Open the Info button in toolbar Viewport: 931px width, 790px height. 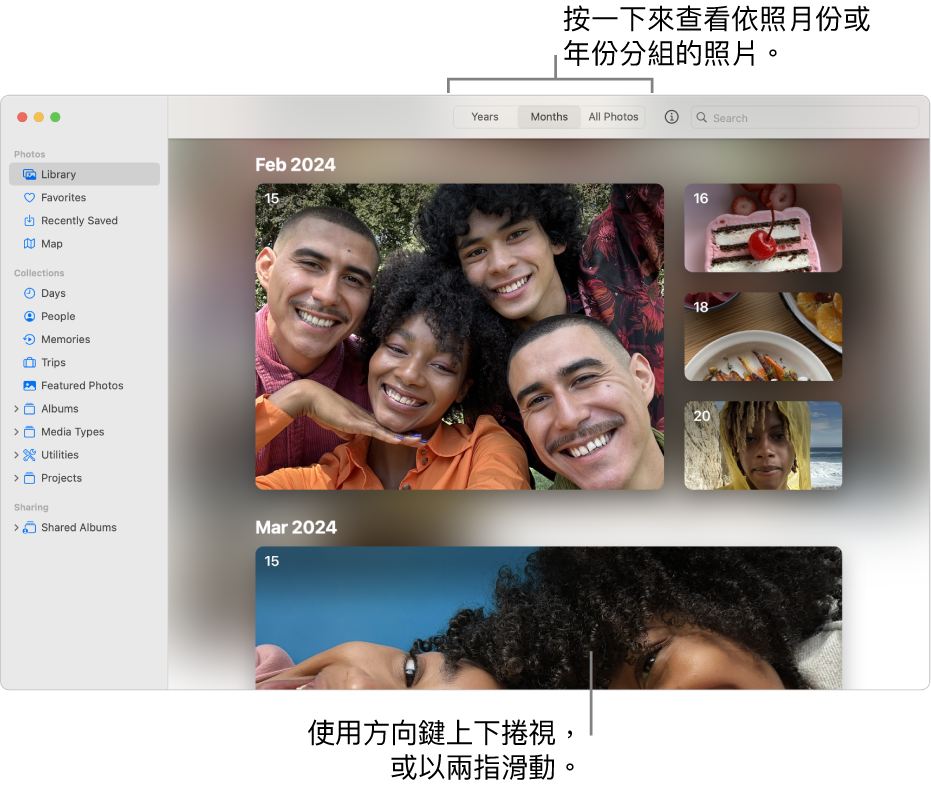(672, 117)
